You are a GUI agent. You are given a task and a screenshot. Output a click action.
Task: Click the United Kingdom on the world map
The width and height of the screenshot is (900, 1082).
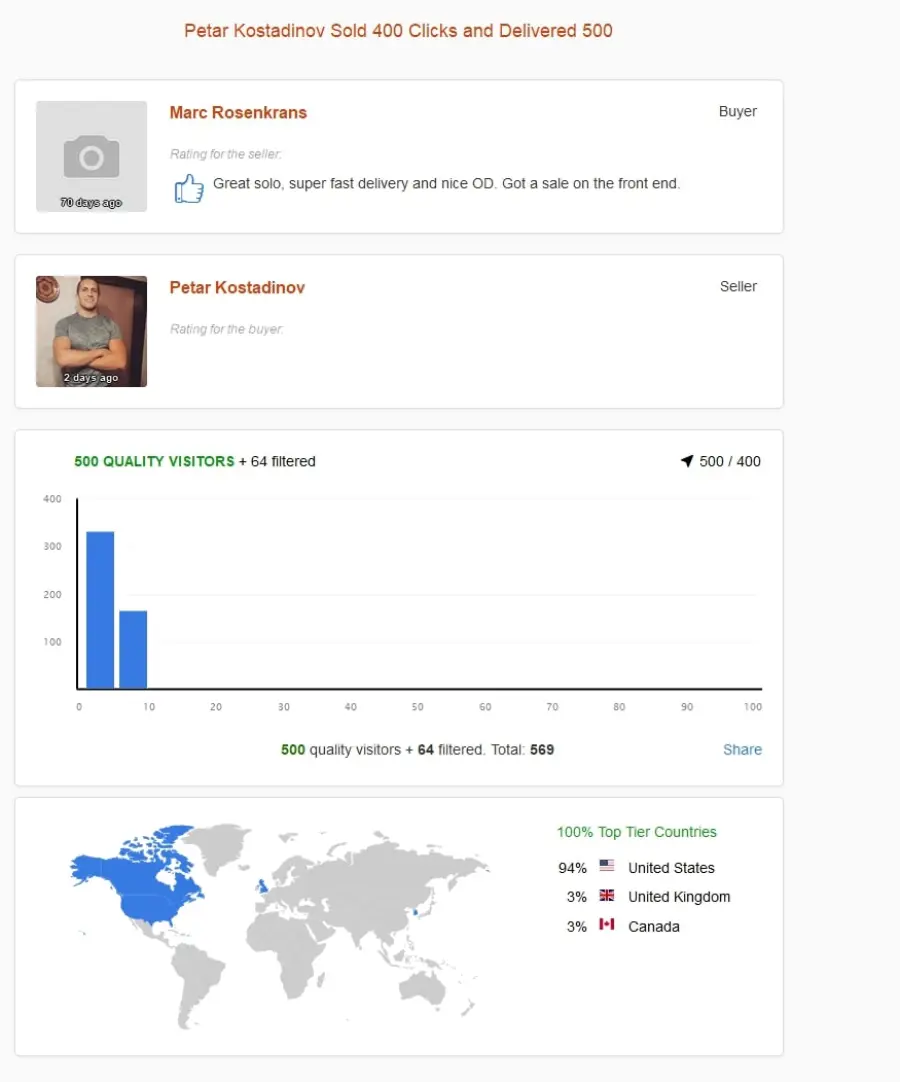[262, 885]
